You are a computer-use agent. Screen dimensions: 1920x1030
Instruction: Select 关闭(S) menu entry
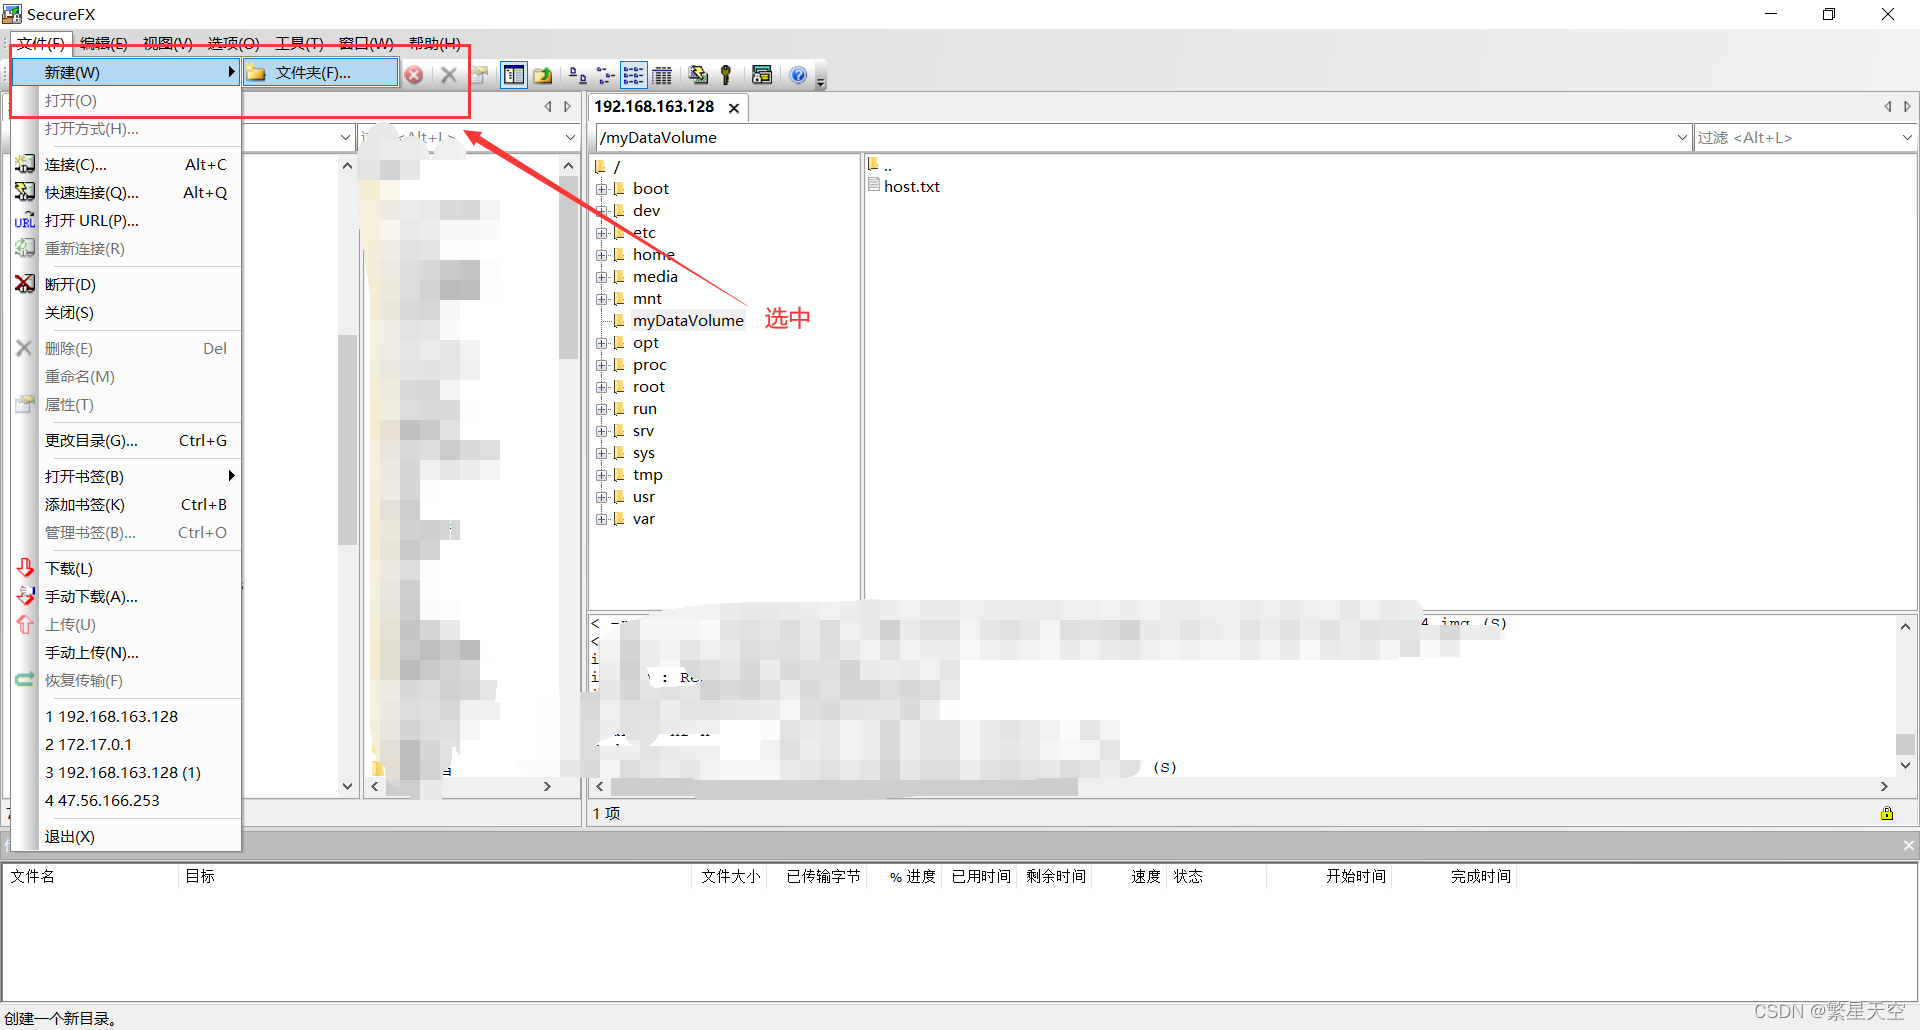pos(126,313)
